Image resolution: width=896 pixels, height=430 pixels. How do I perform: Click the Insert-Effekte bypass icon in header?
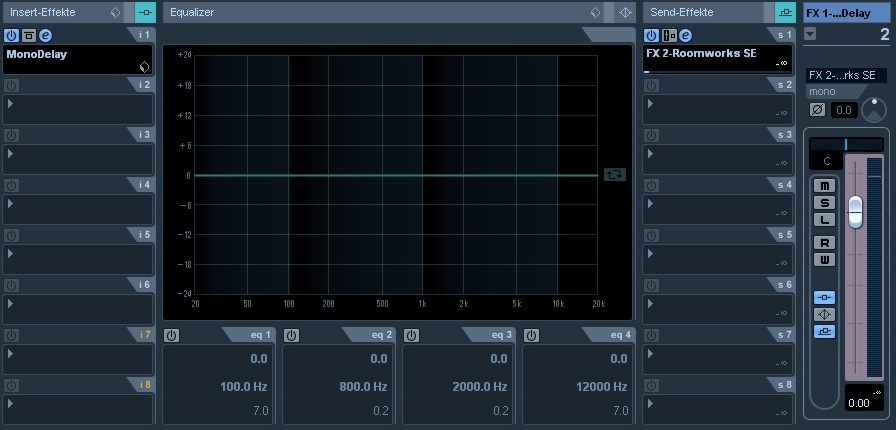pos(116,13)
